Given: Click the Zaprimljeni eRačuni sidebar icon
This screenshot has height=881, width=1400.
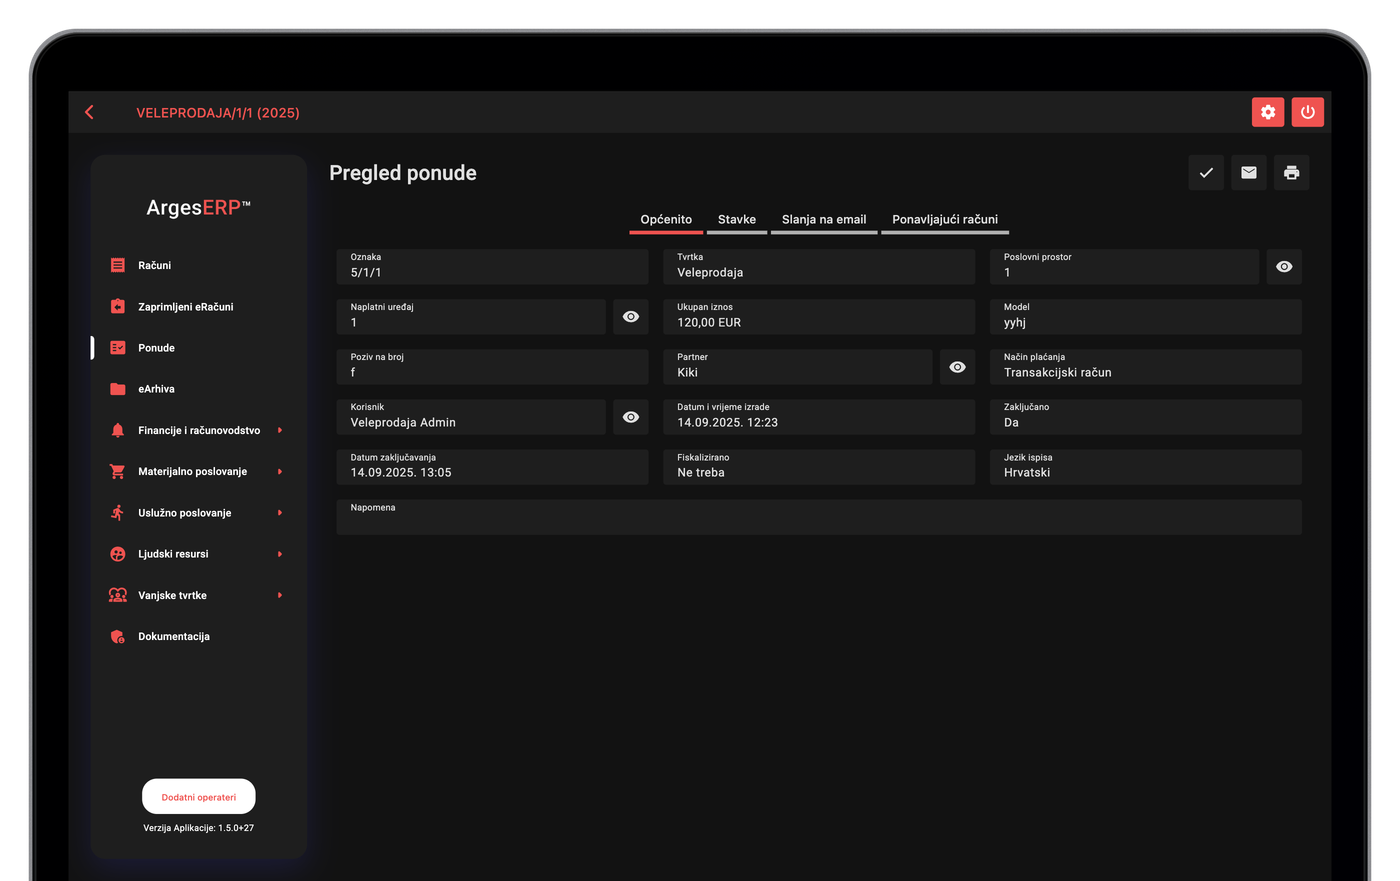Looking at the screenshot, I should point(118,306).
